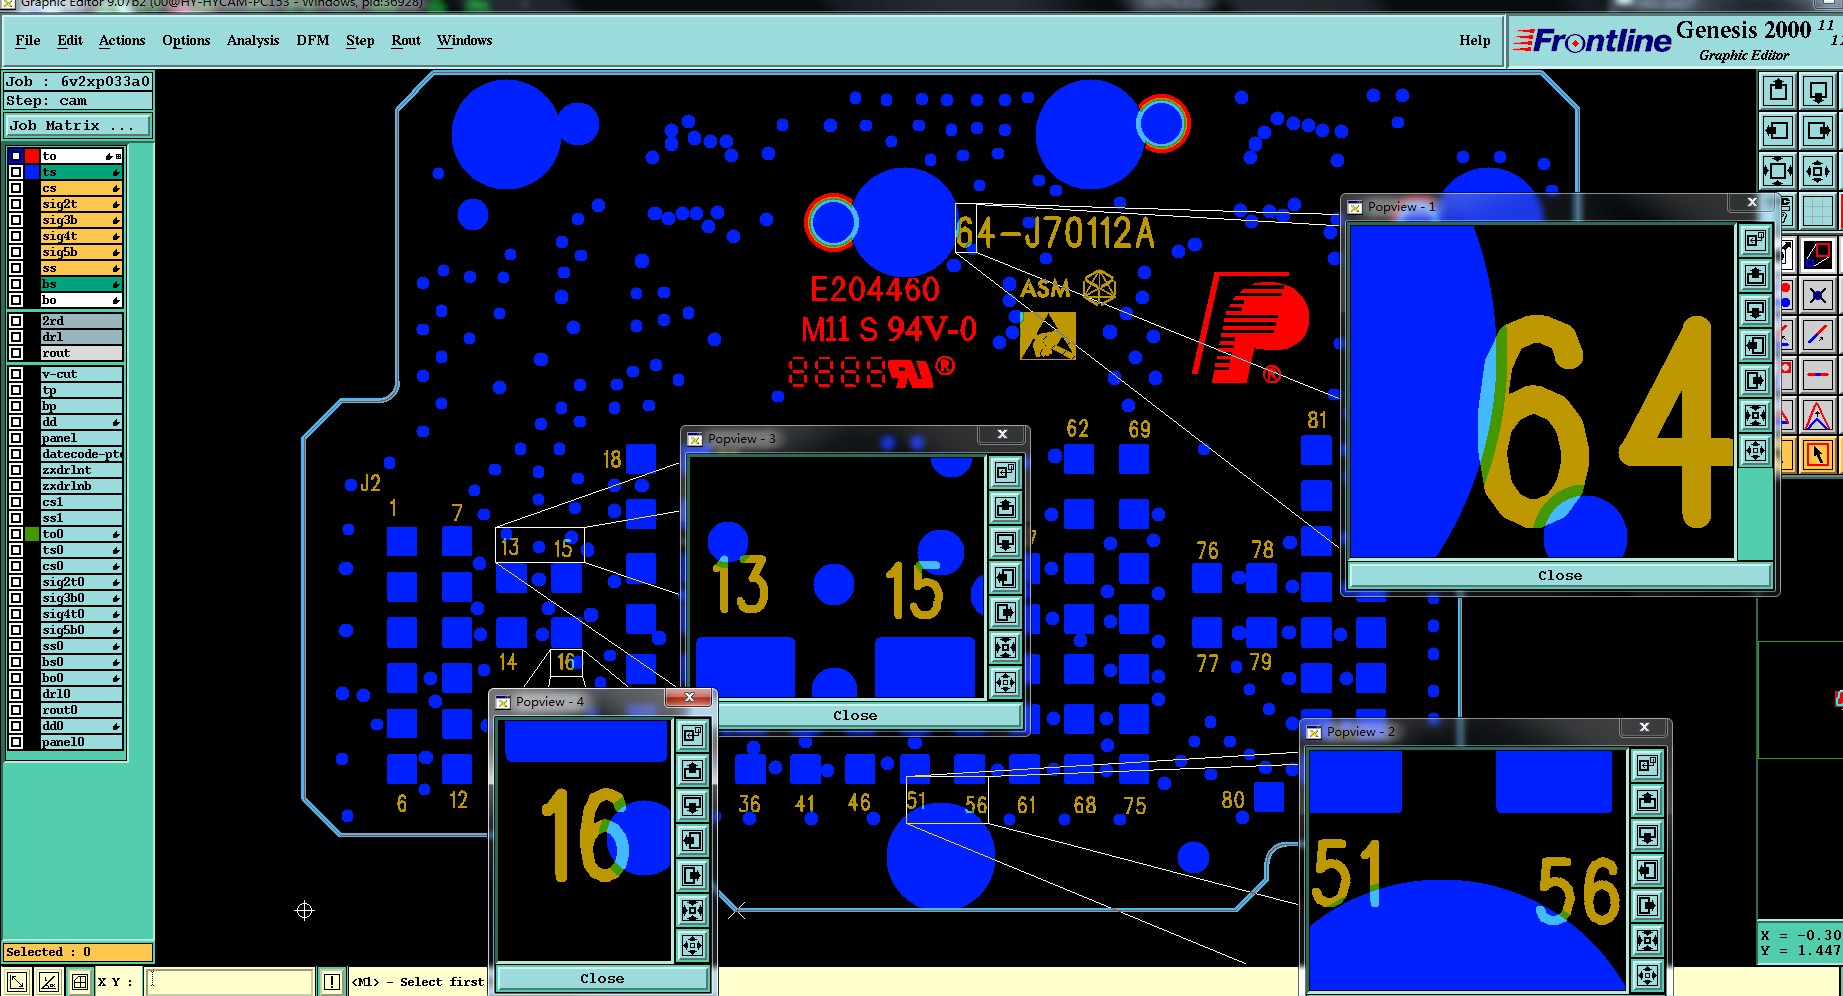Screen dimensions: 1843x996
Task: Pan up in Popview 3
Action: (1005, 507)
